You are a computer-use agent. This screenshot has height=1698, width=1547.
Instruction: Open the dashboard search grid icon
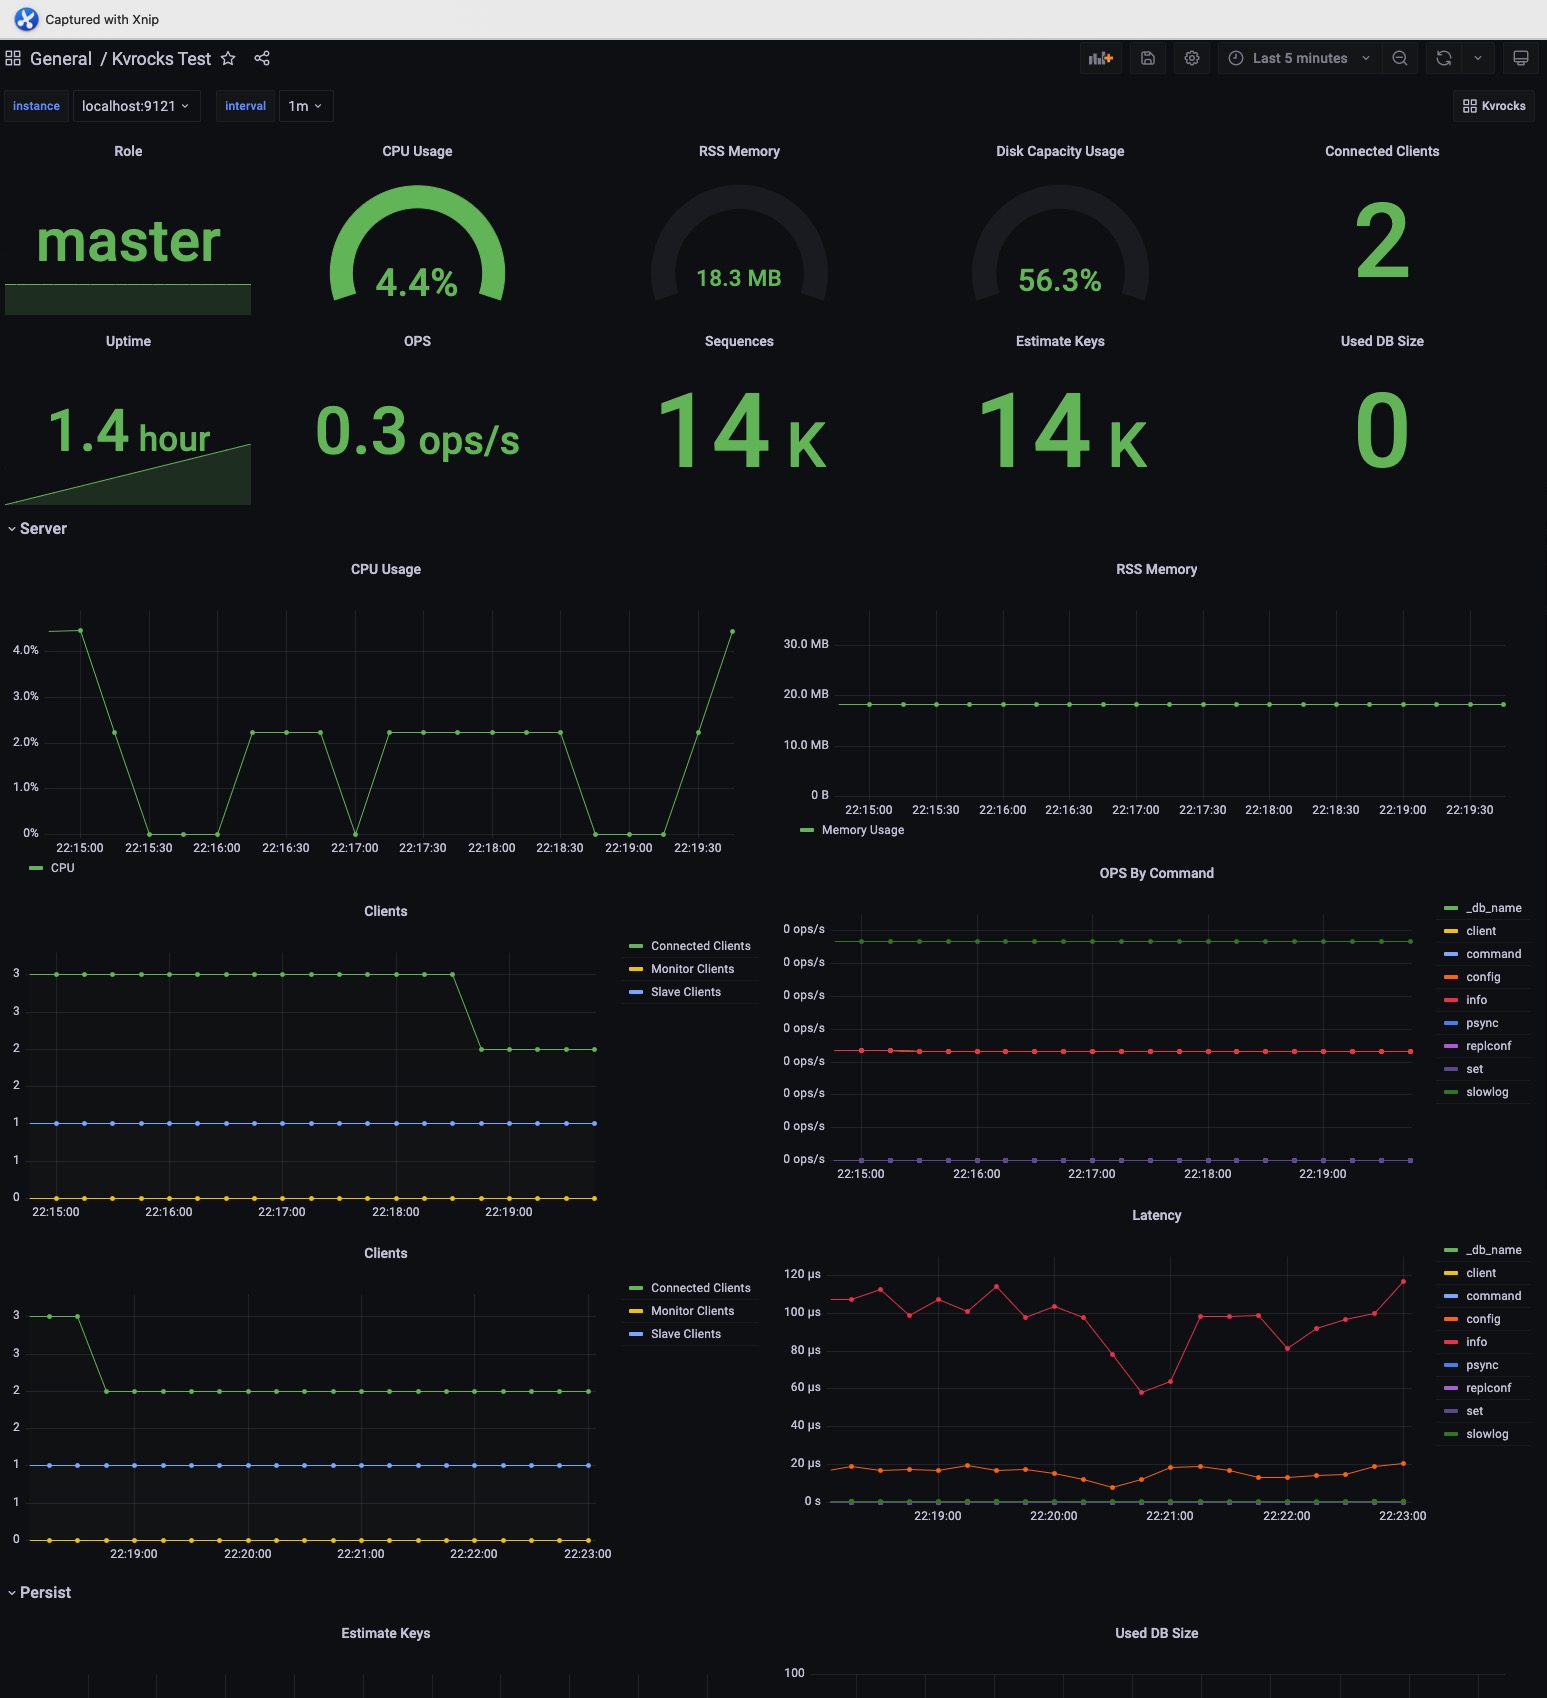pos(13,58)
